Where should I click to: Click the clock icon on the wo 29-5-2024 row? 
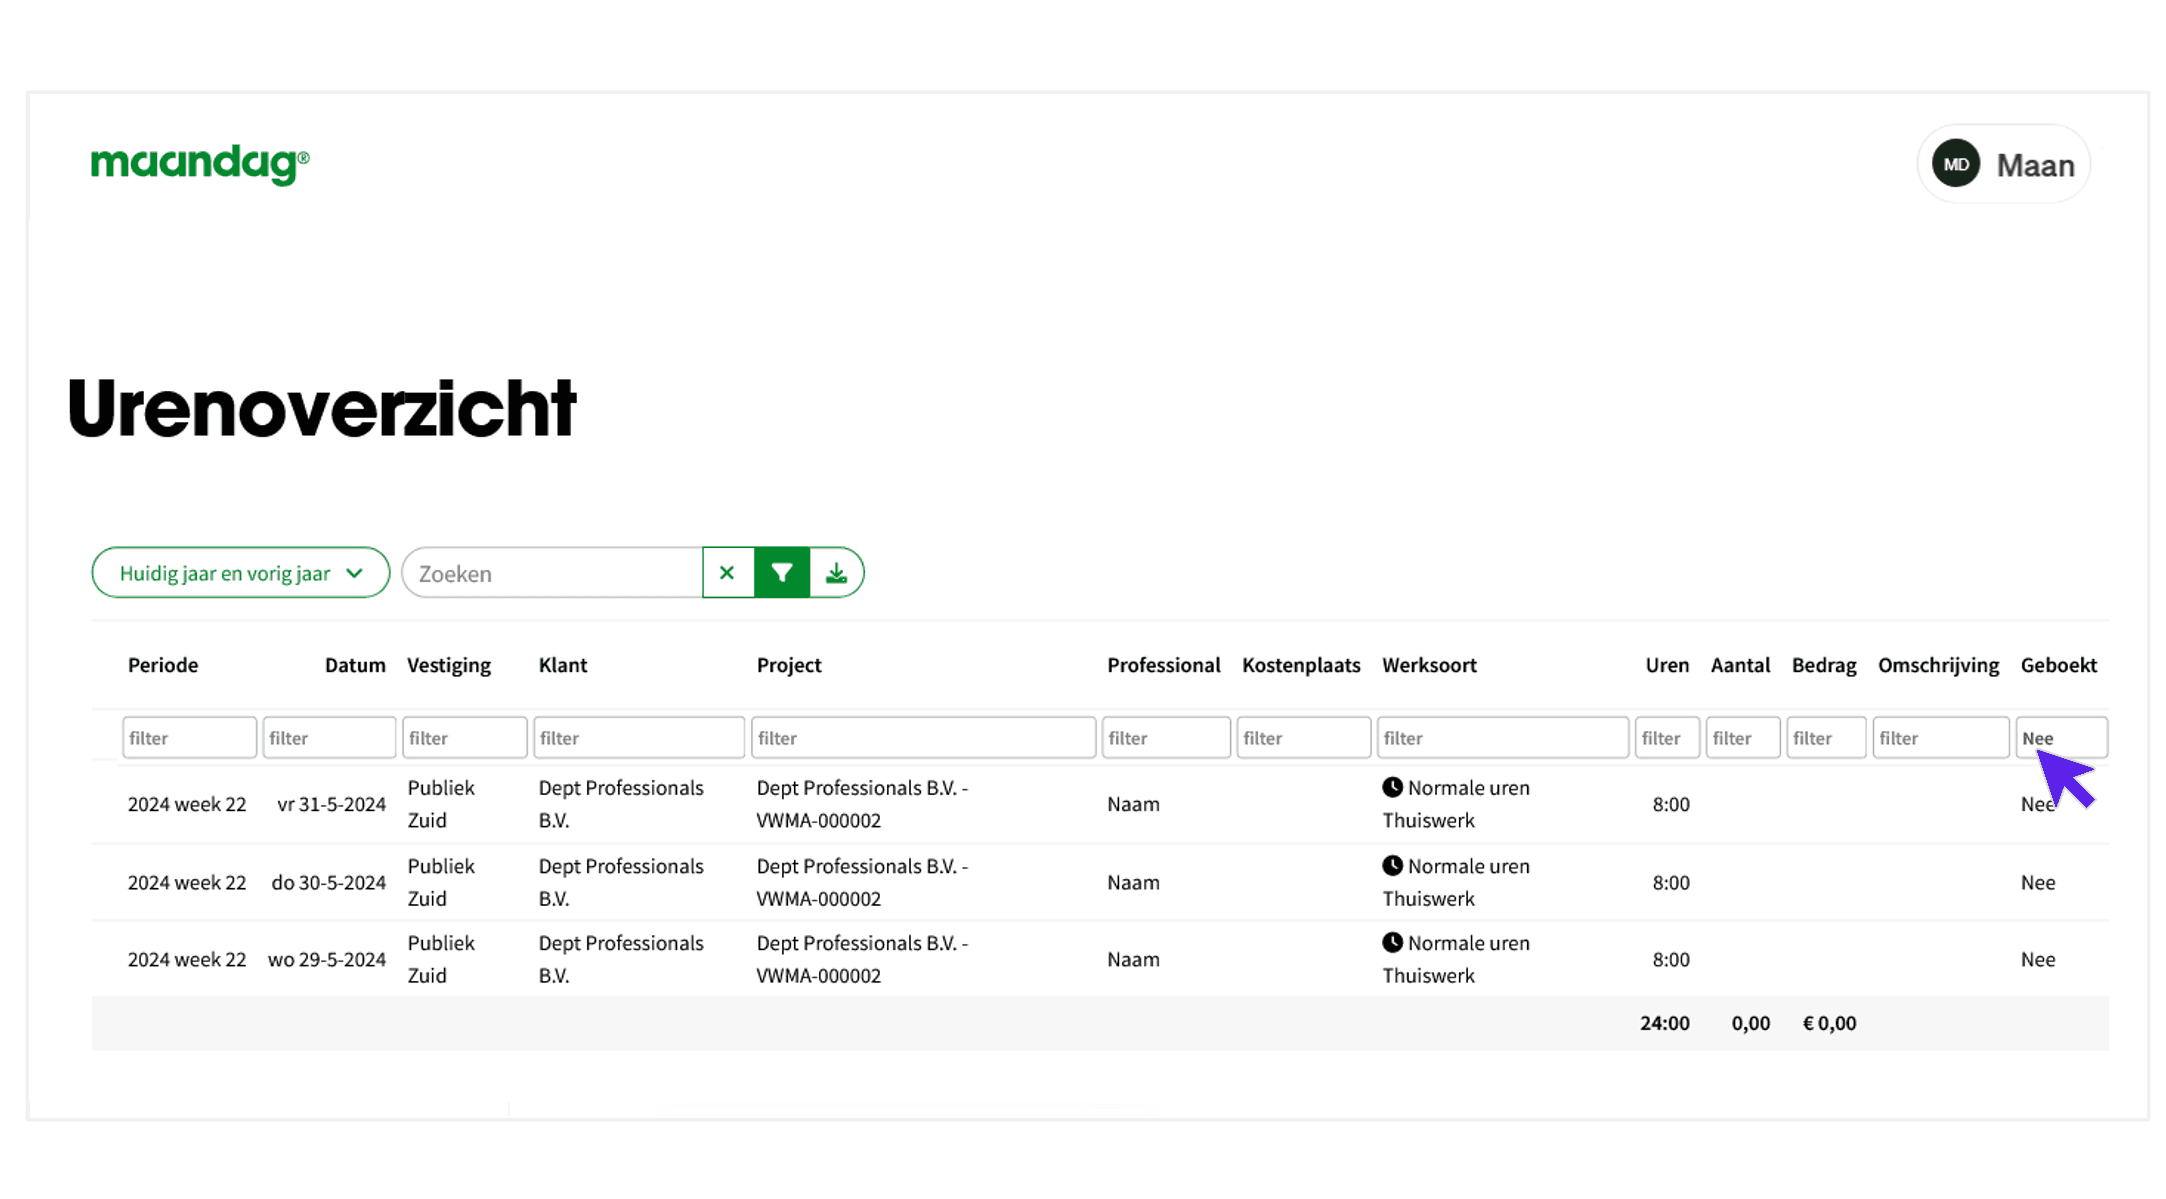[1393, 942]
